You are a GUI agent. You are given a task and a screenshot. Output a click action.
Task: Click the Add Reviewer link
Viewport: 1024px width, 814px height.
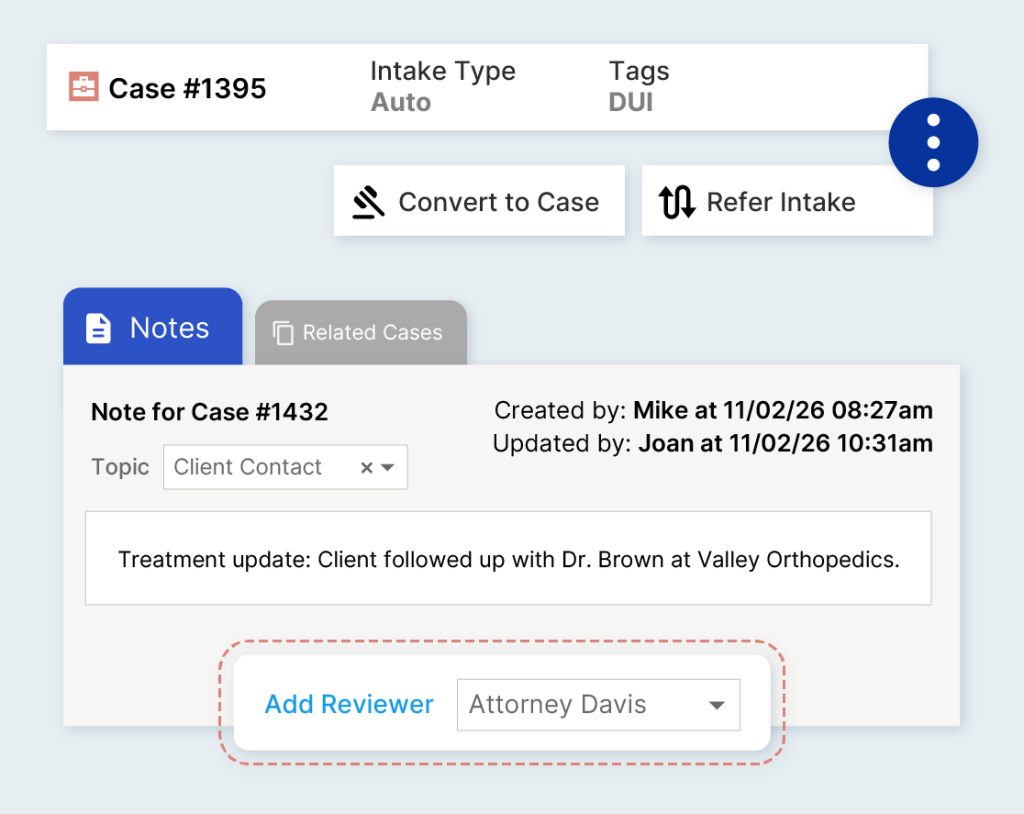click(349, 704)
